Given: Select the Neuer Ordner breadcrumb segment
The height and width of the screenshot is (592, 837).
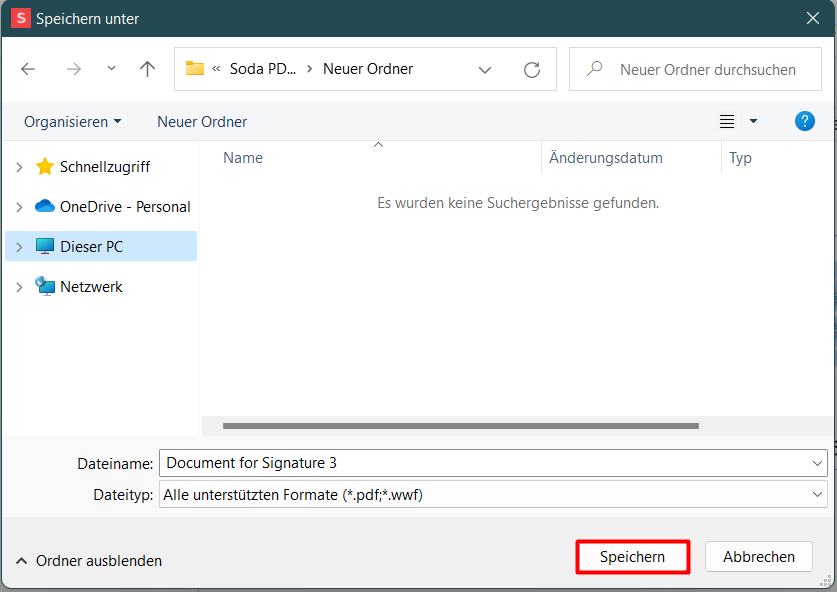Looking at the screenshot, I should [x=368, y=69].
